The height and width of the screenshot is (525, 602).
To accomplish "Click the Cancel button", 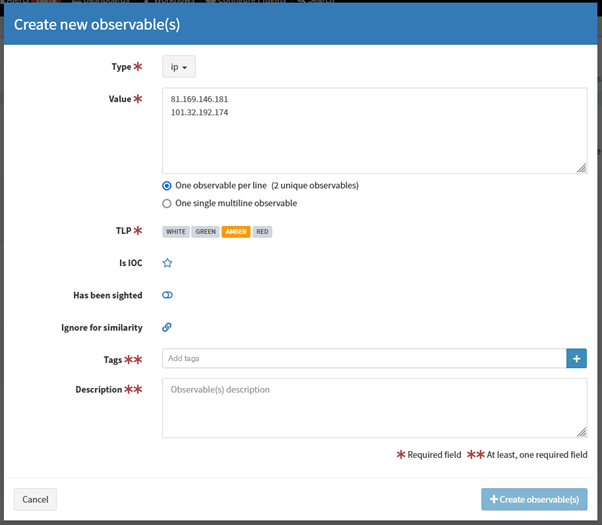I will (x=35, y=499).
